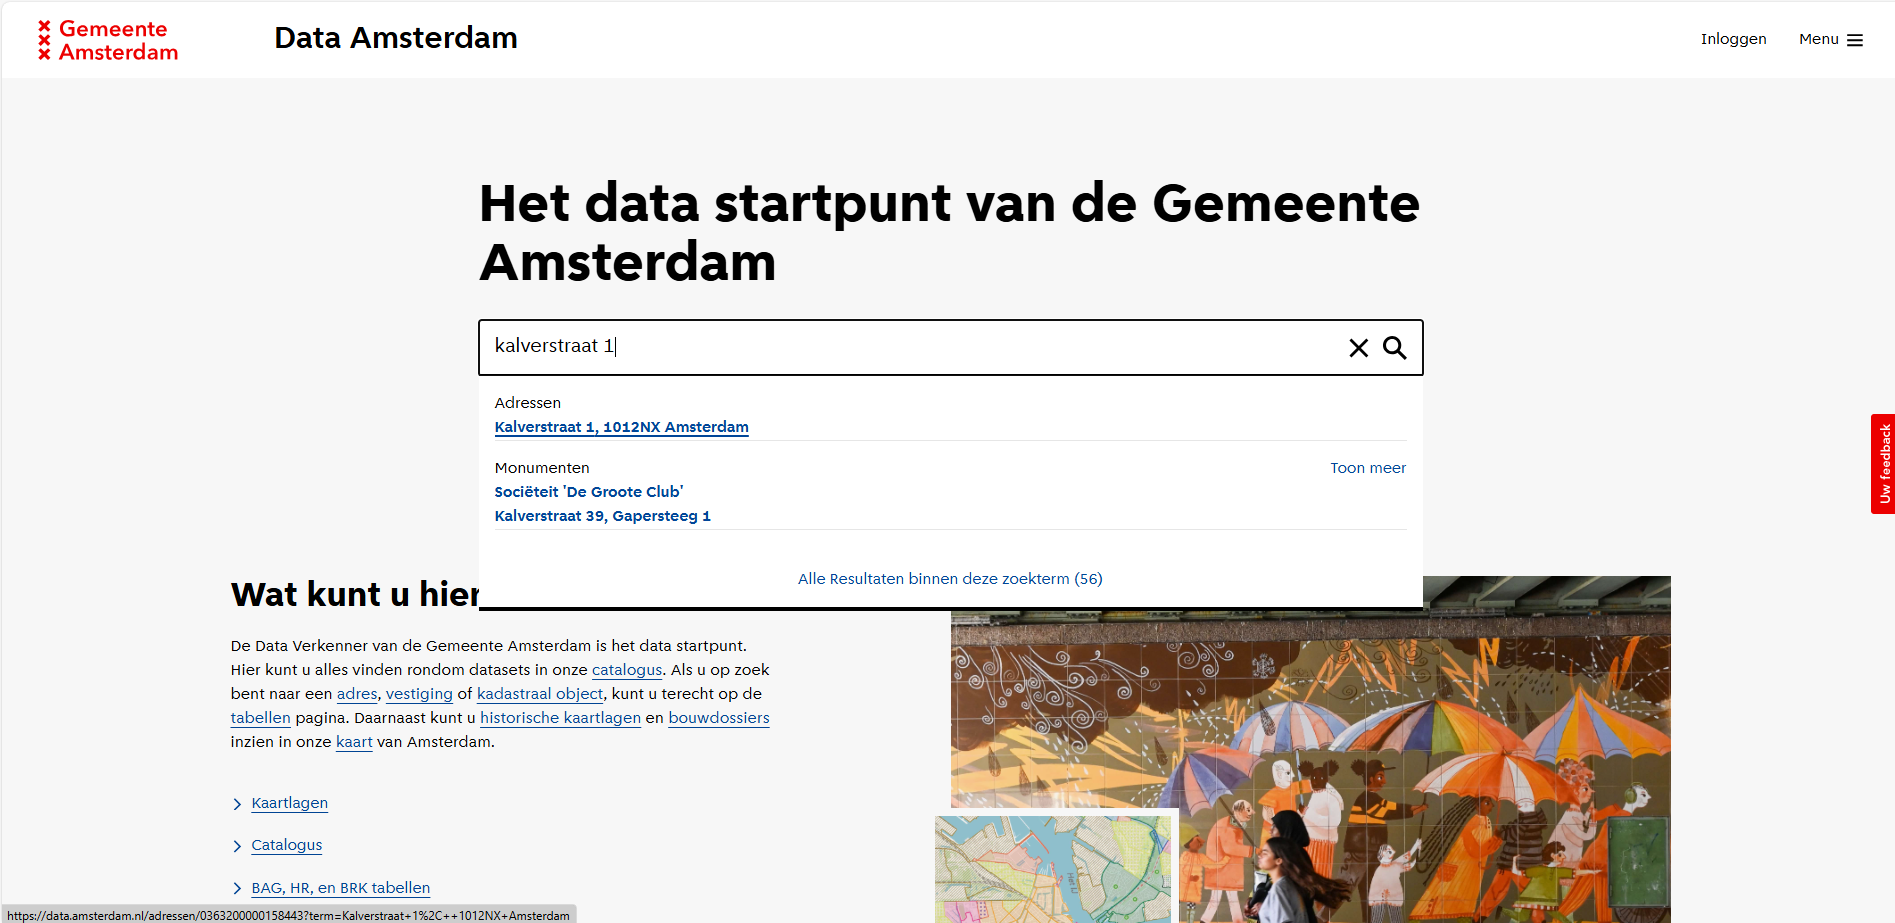Click the Amsterdam map thumbnail image

pos(1052,868)
